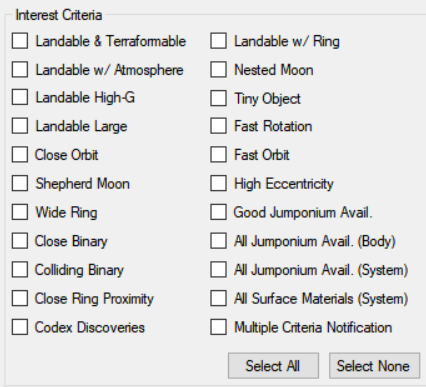Enable the Landable & Terraformable checkbox
426x387 pixels.
click(x=20, y=41)
